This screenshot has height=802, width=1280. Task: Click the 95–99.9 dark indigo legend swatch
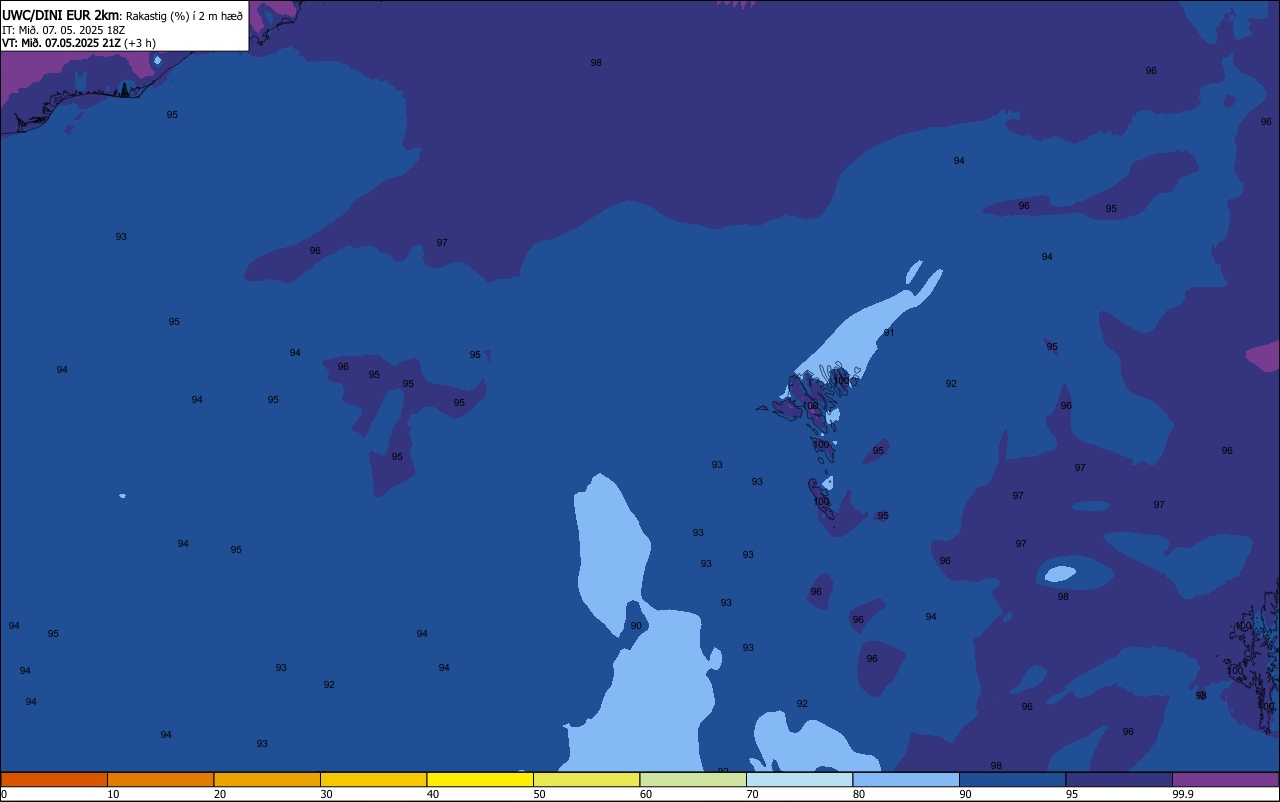[1119, 779]
